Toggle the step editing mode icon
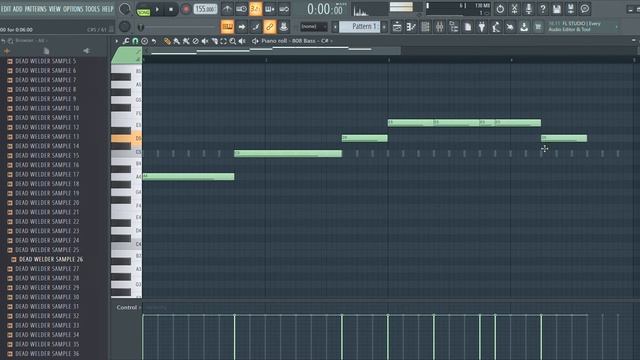 [x=256, y=27]
